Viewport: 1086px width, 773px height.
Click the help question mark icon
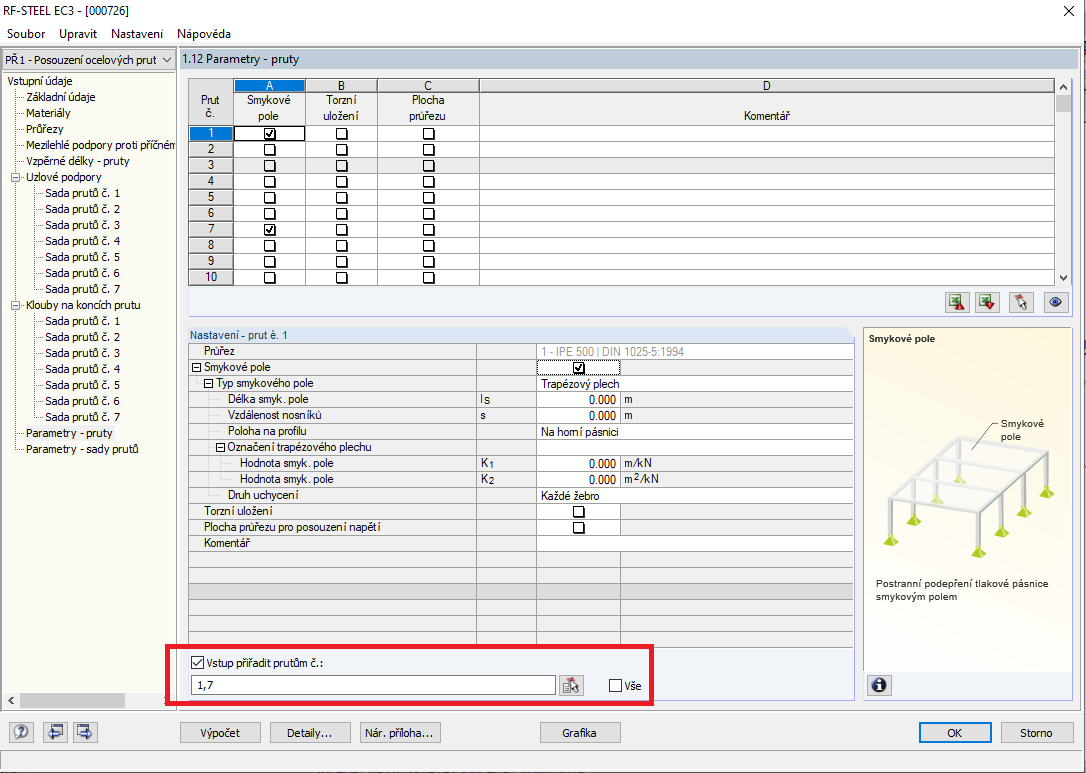point(21,732)
